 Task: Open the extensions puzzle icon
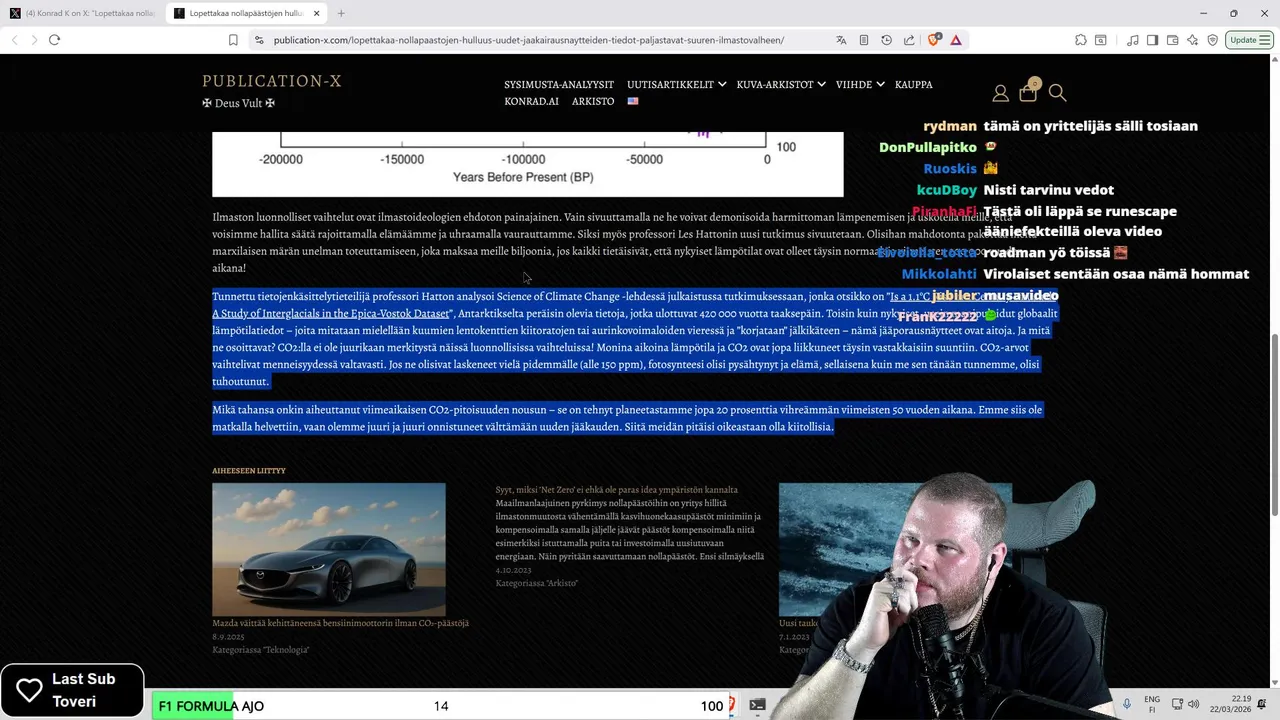tap(1081, 40)
